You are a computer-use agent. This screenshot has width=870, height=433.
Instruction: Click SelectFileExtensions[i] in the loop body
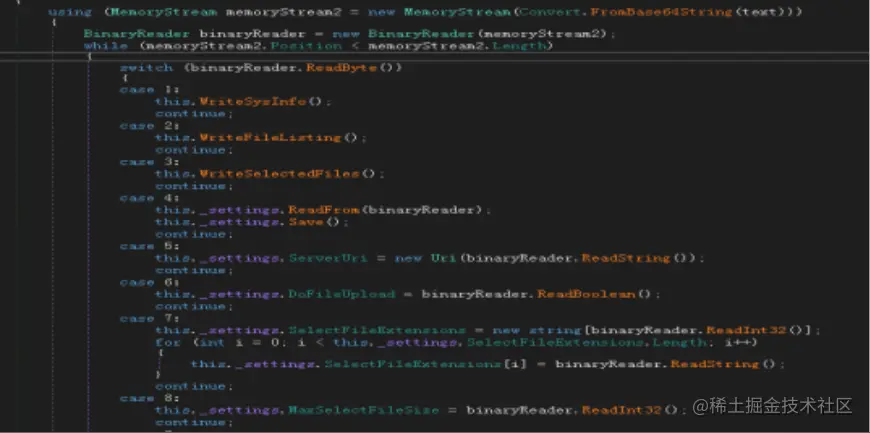(x=426, y=364)
